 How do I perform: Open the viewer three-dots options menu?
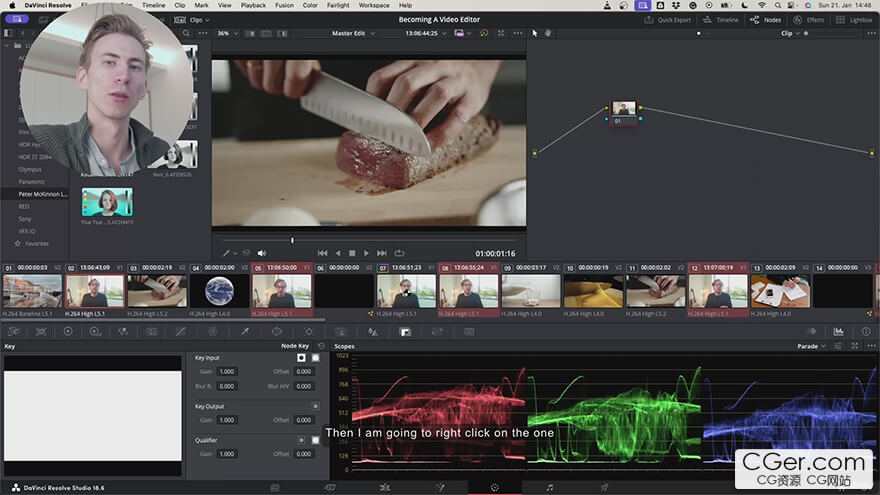tap(517, 33)
